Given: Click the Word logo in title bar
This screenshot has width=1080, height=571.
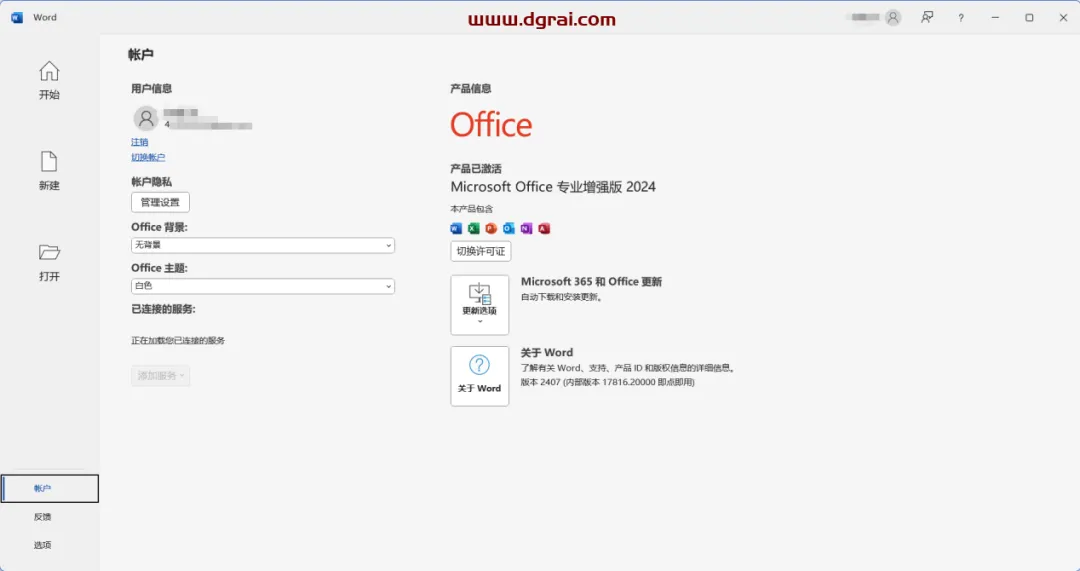Looking at the screenshot, I should coord(17,18).
